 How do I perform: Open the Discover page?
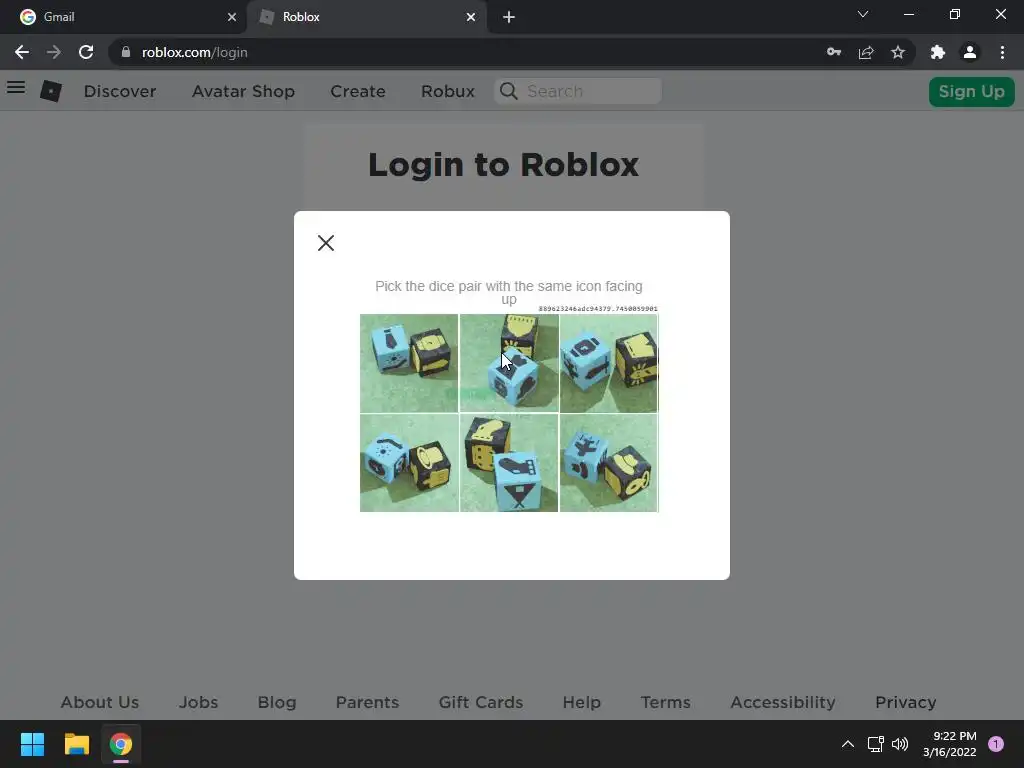tap(120, 91)
